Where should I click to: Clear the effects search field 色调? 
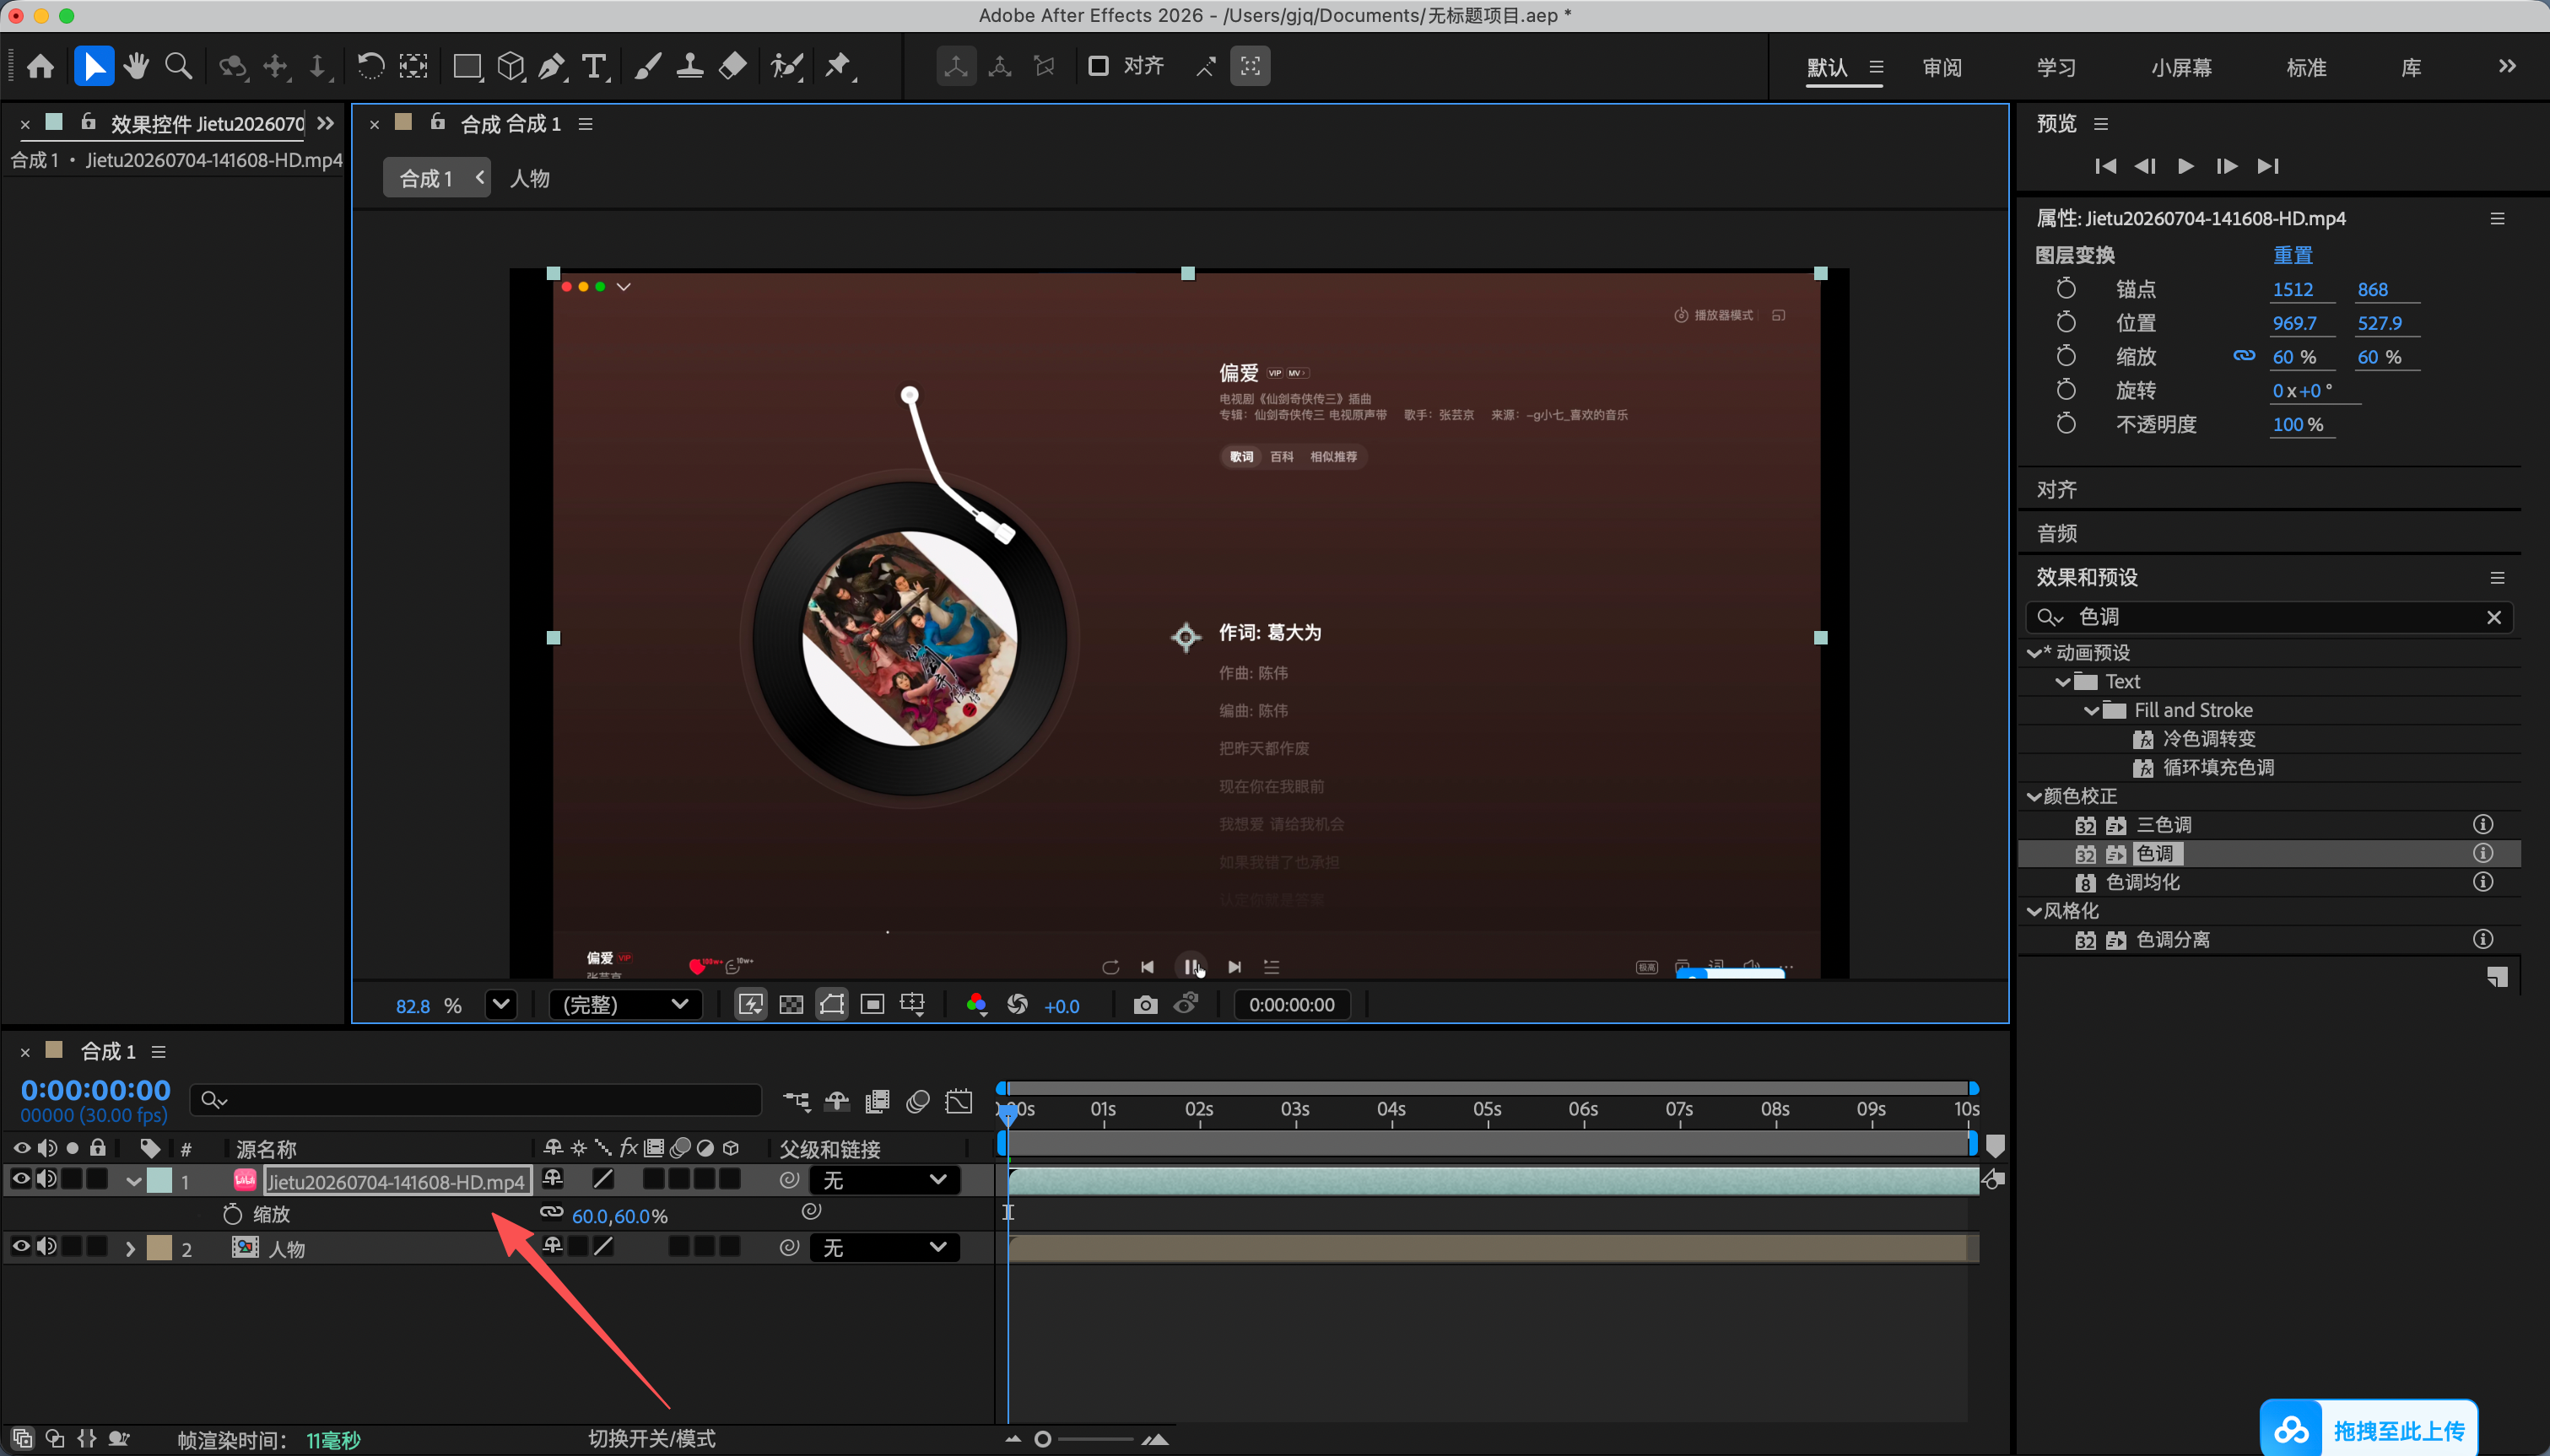click(x=2494, y=617)
